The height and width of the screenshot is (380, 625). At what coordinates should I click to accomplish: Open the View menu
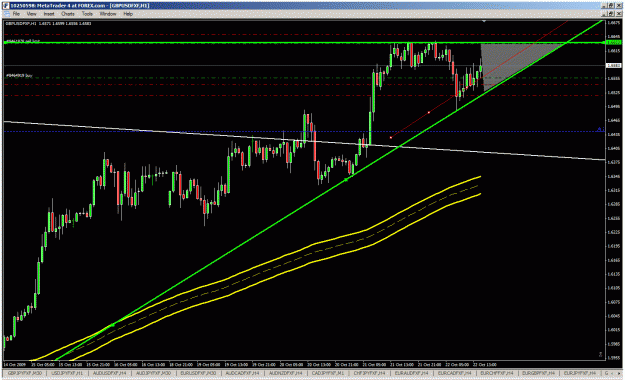(x=31, y=14)
